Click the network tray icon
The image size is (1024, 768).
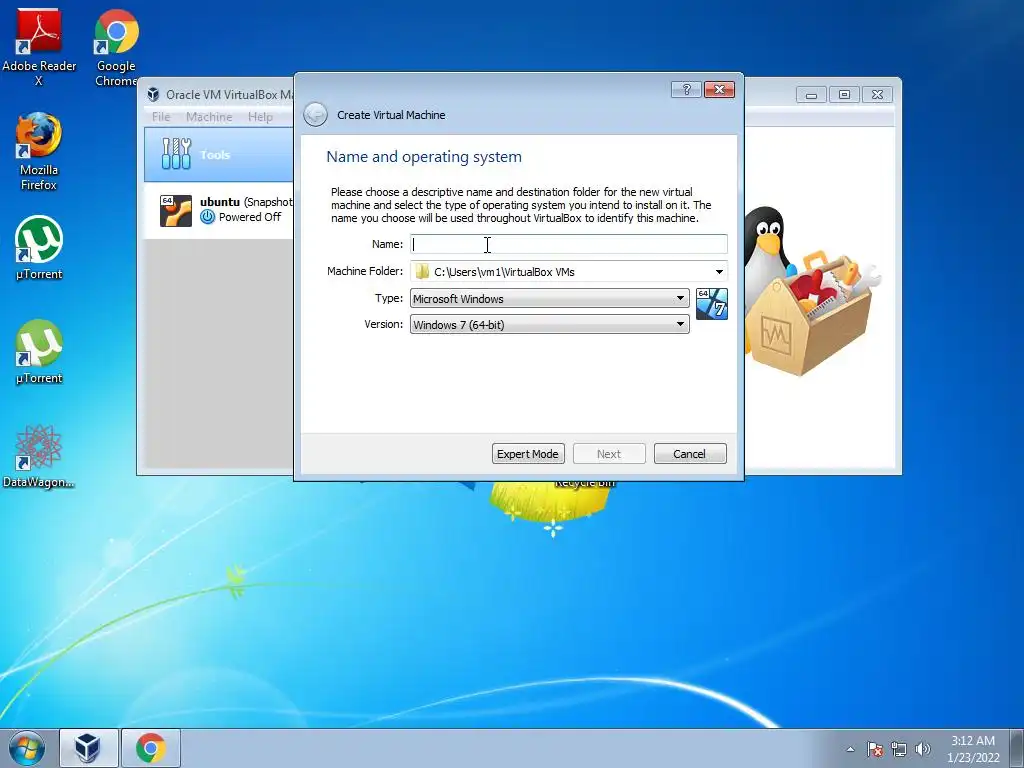coord(899,749)
